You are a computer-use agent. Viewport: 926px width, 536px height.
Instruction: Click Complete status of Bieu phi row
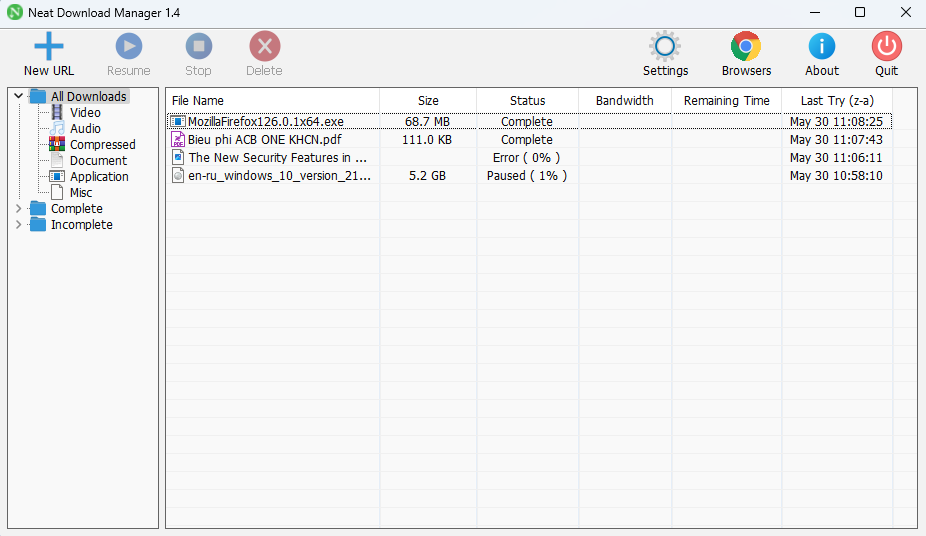pos(527,139)
